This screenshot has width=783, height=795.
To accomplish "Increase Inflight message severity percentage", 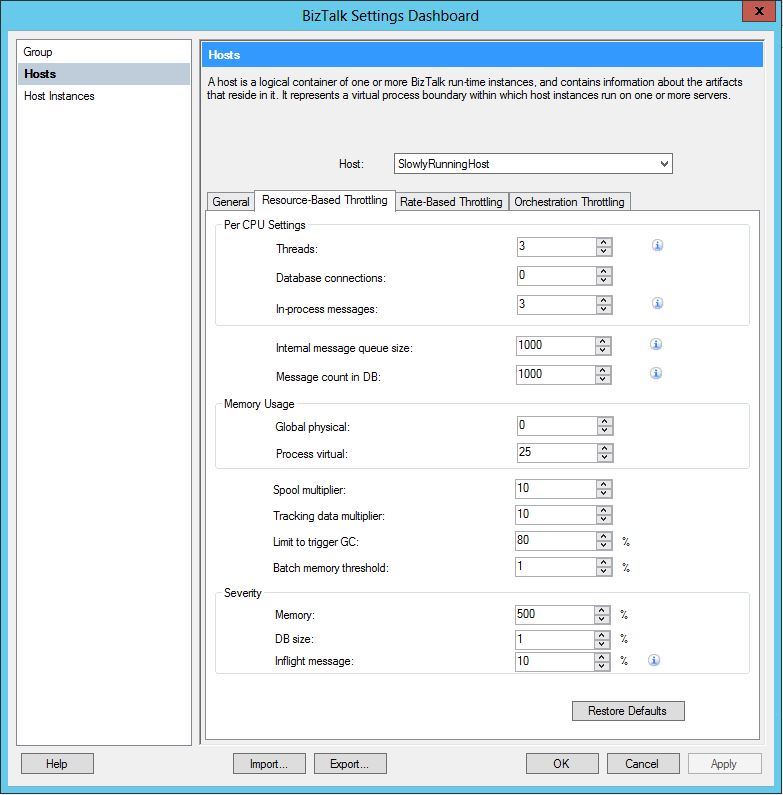I will pos(601,657).
